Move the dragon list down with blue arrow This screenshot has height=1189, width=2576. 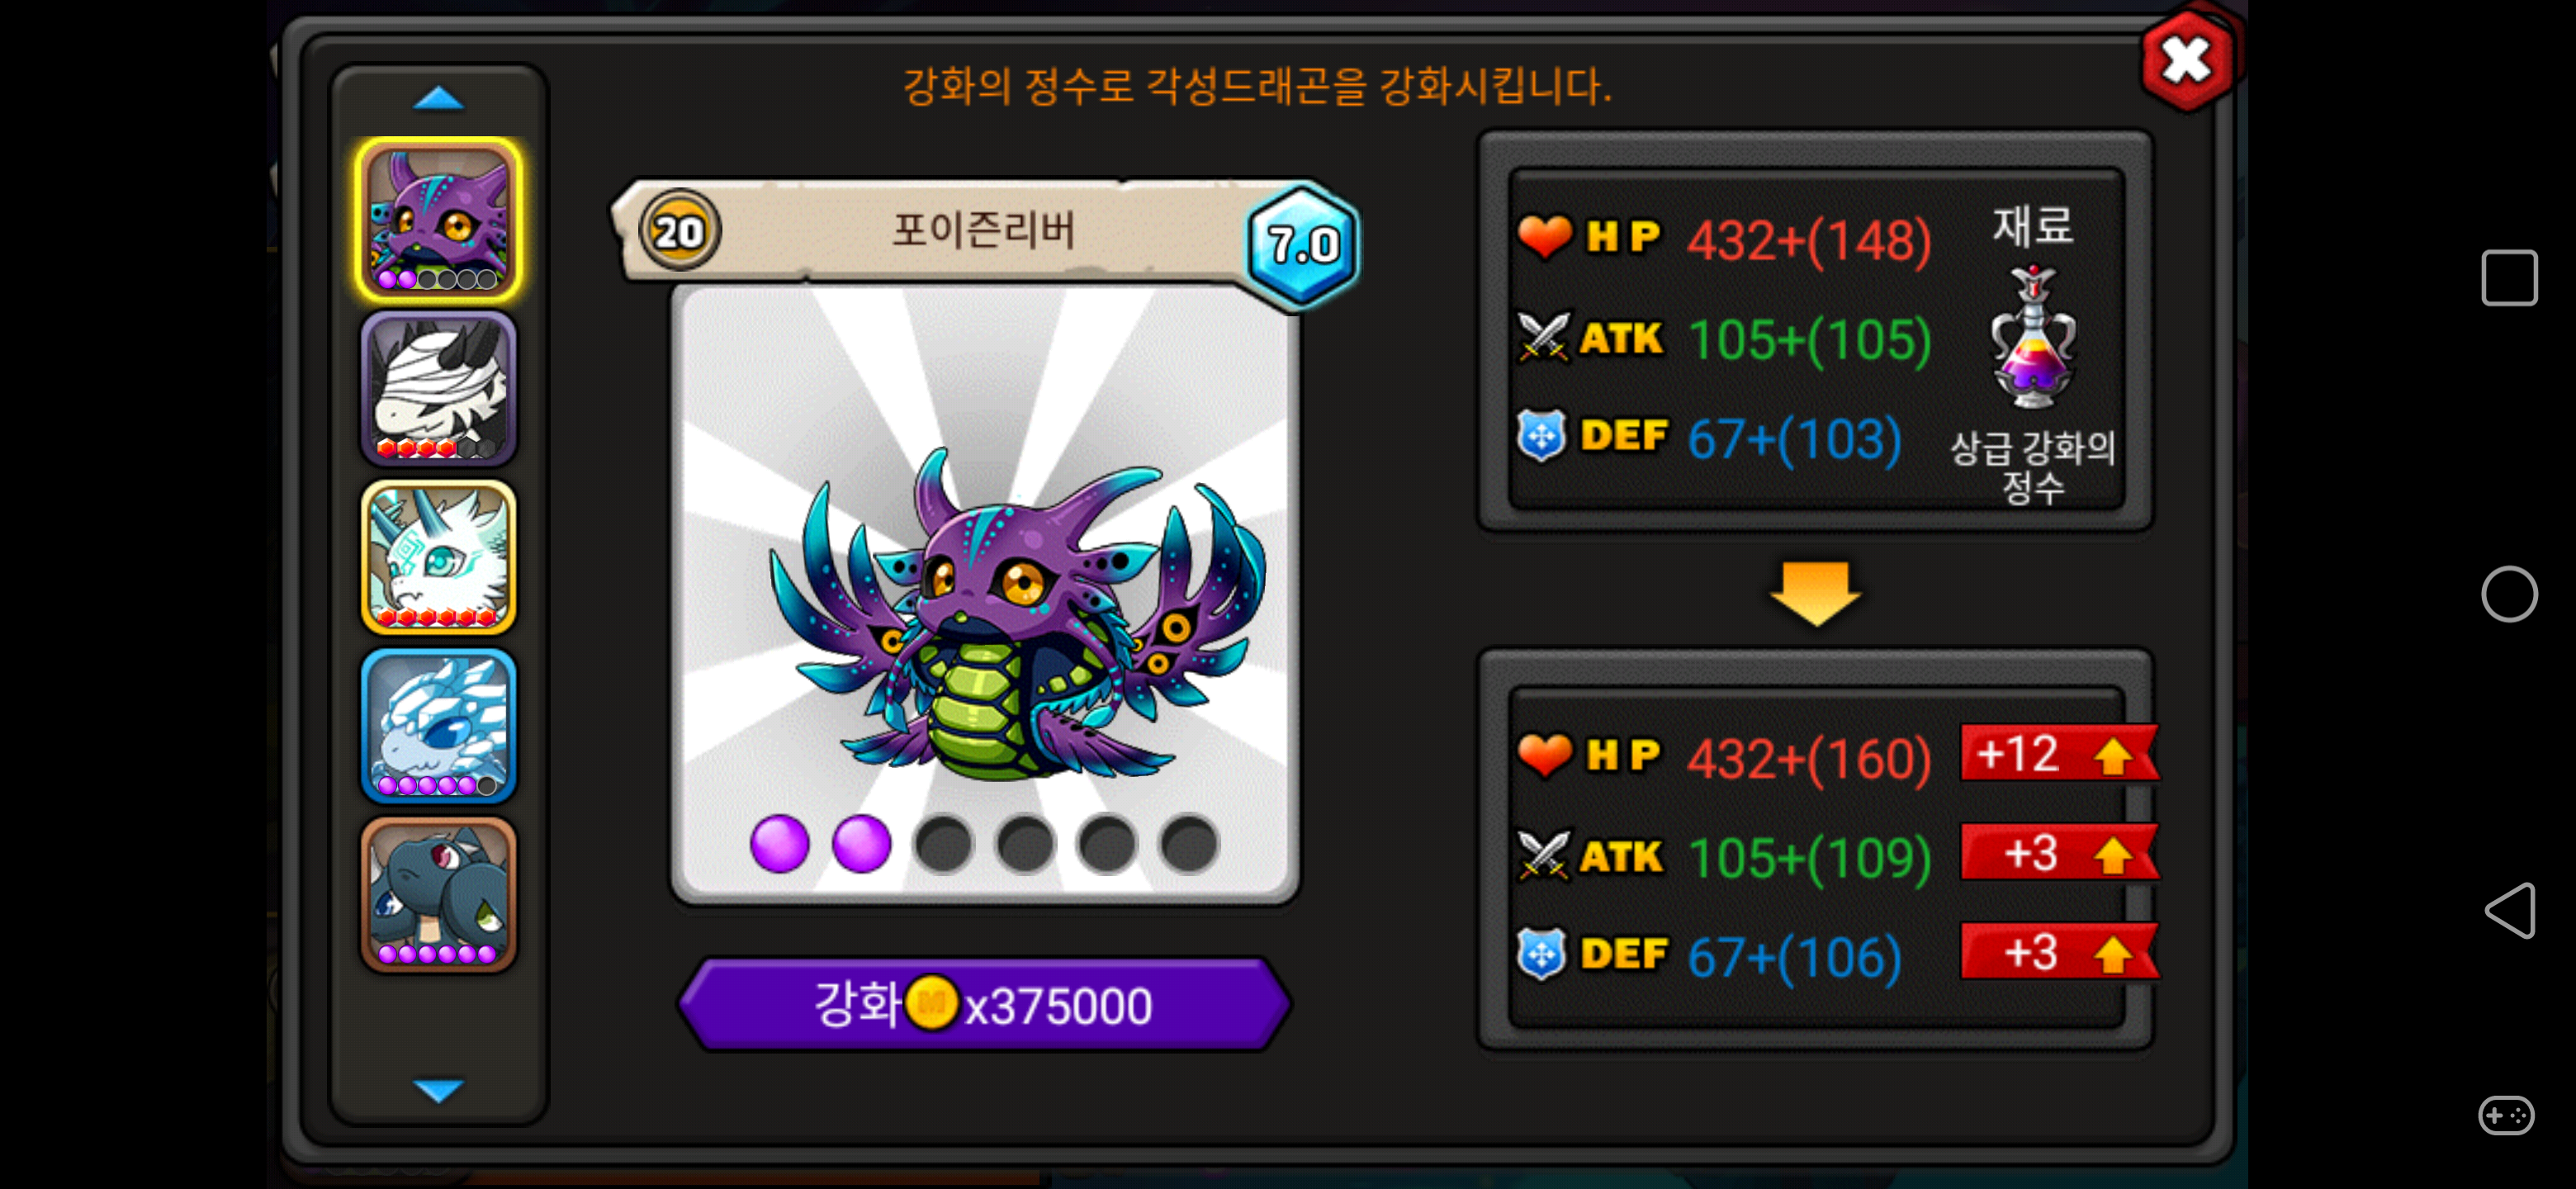pyautogui.click(x=438, y=1089)
